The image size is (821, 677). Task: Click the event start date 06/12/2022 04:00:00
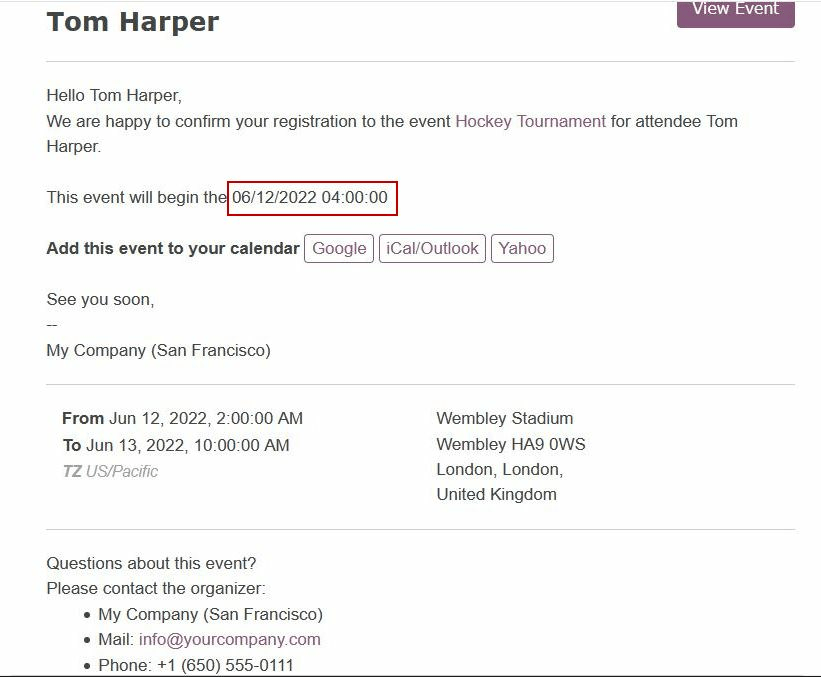[310, 197]
